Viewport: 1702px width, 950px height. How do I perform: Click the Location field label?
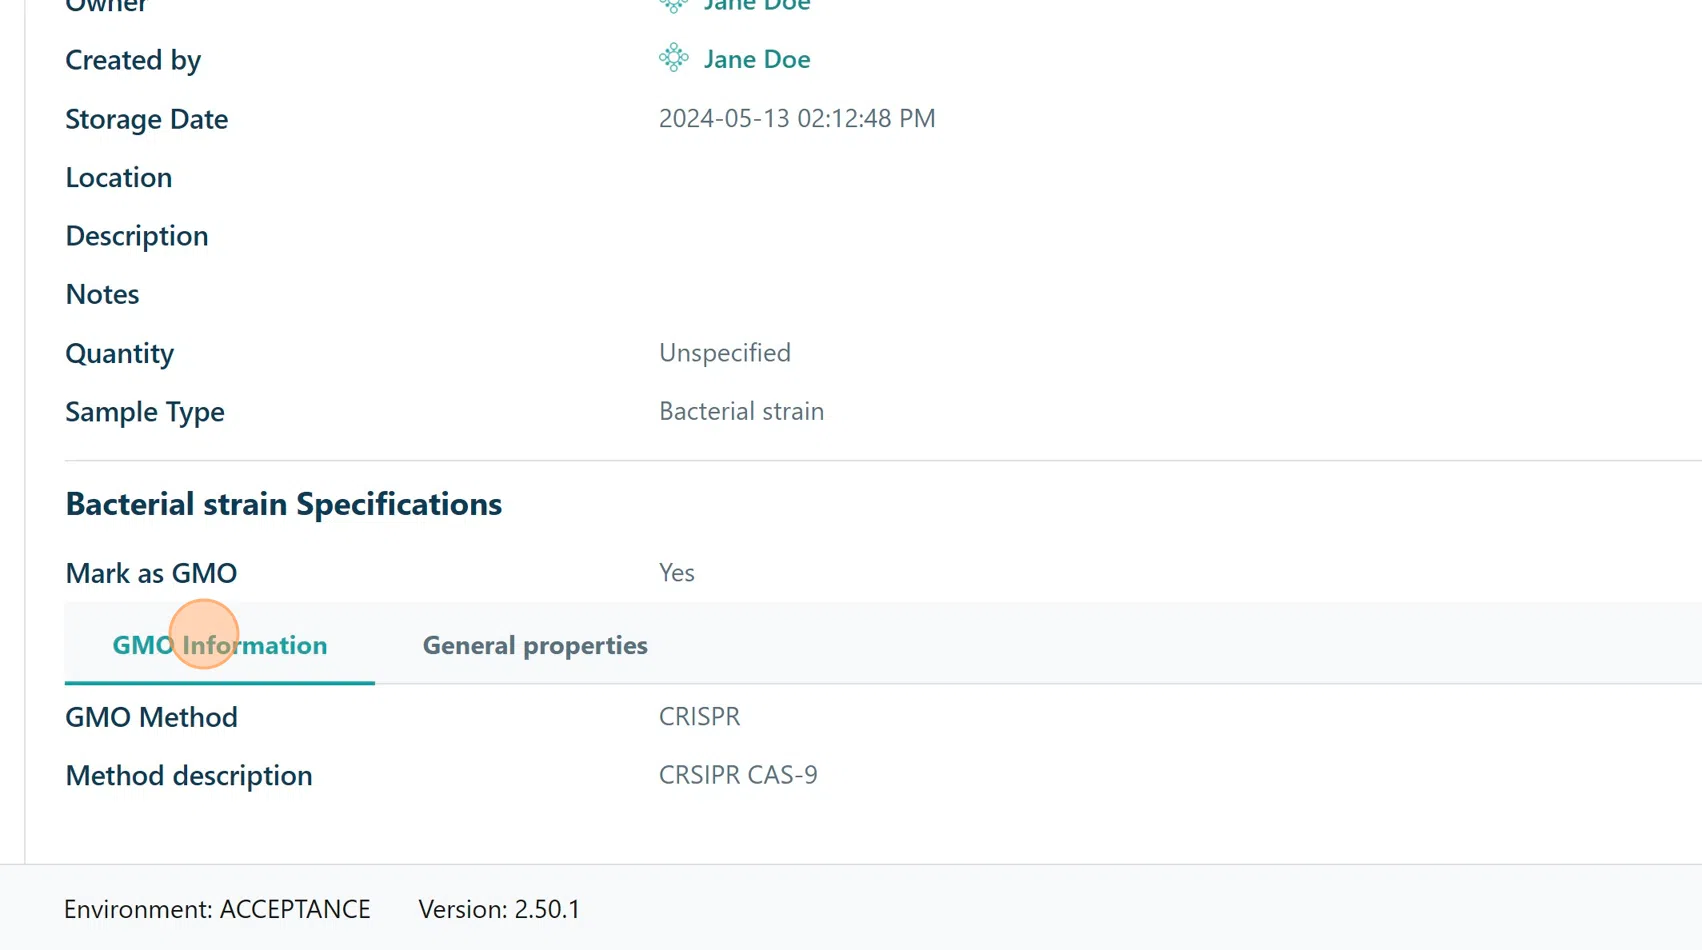[x=118, y=178]
